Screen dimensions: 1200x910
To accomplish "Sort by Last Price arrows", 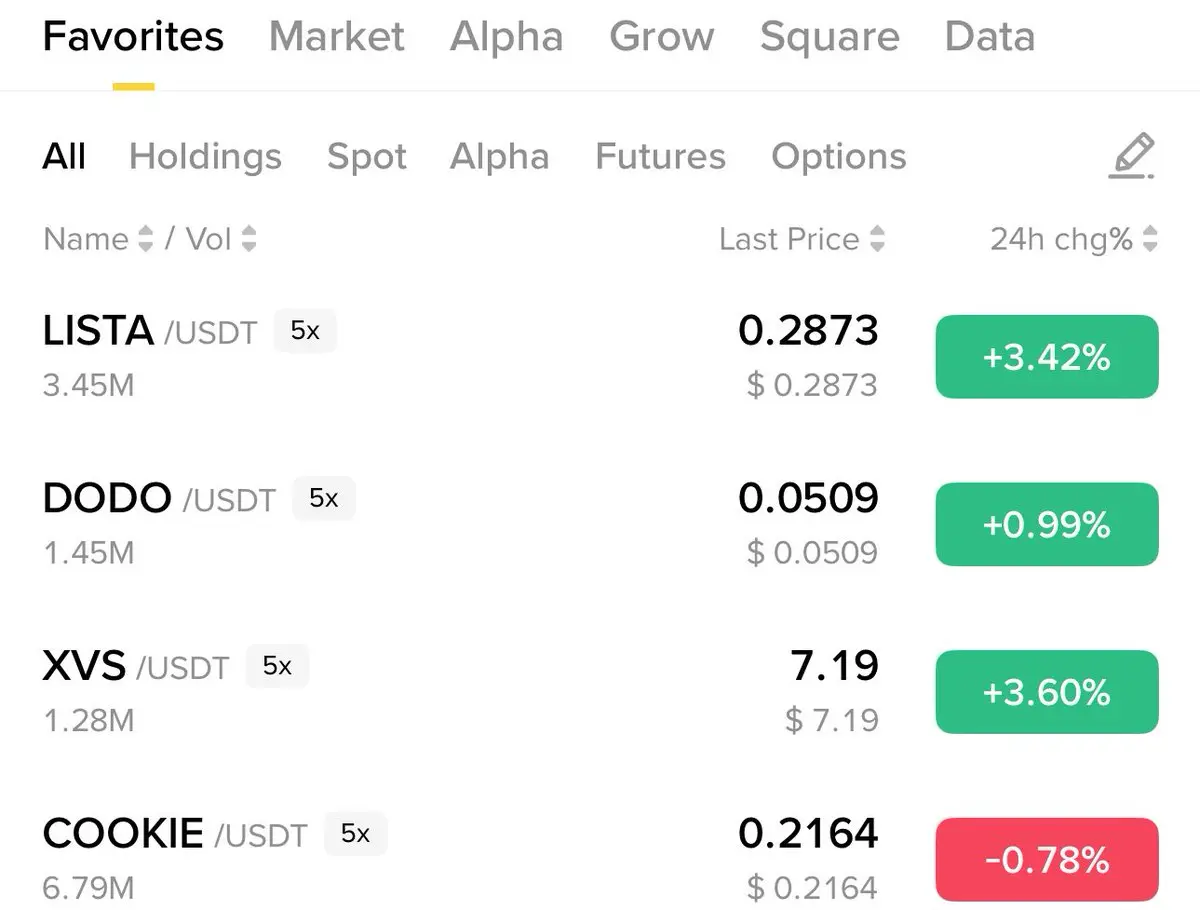I will tap(877, 239).
